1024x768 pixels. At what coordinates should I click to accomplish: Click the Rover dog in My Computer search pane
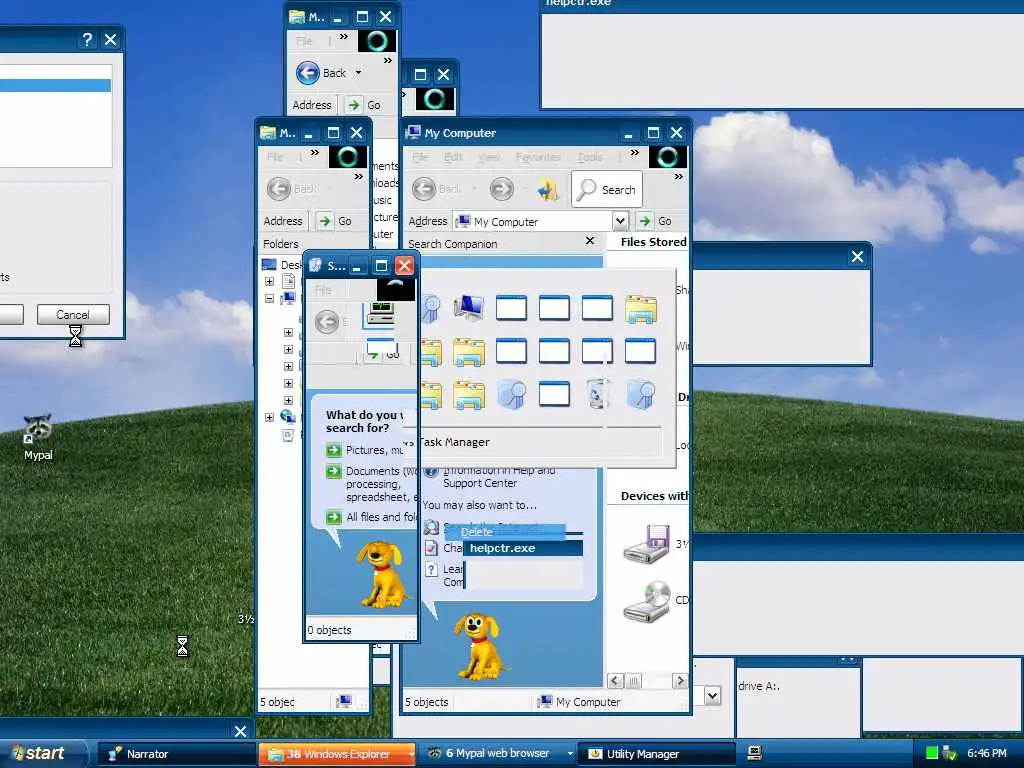[x=481, y=647]
